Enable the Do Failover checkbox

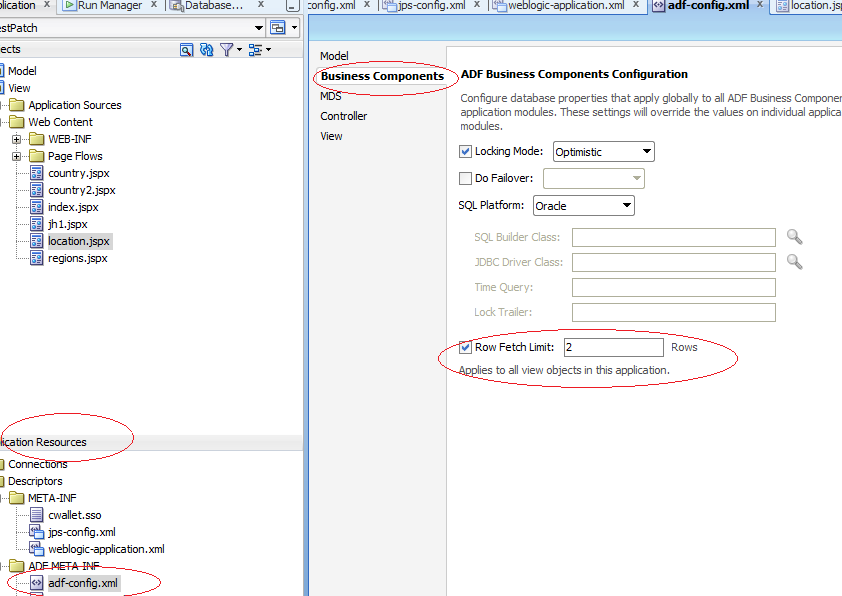point(465,178)
